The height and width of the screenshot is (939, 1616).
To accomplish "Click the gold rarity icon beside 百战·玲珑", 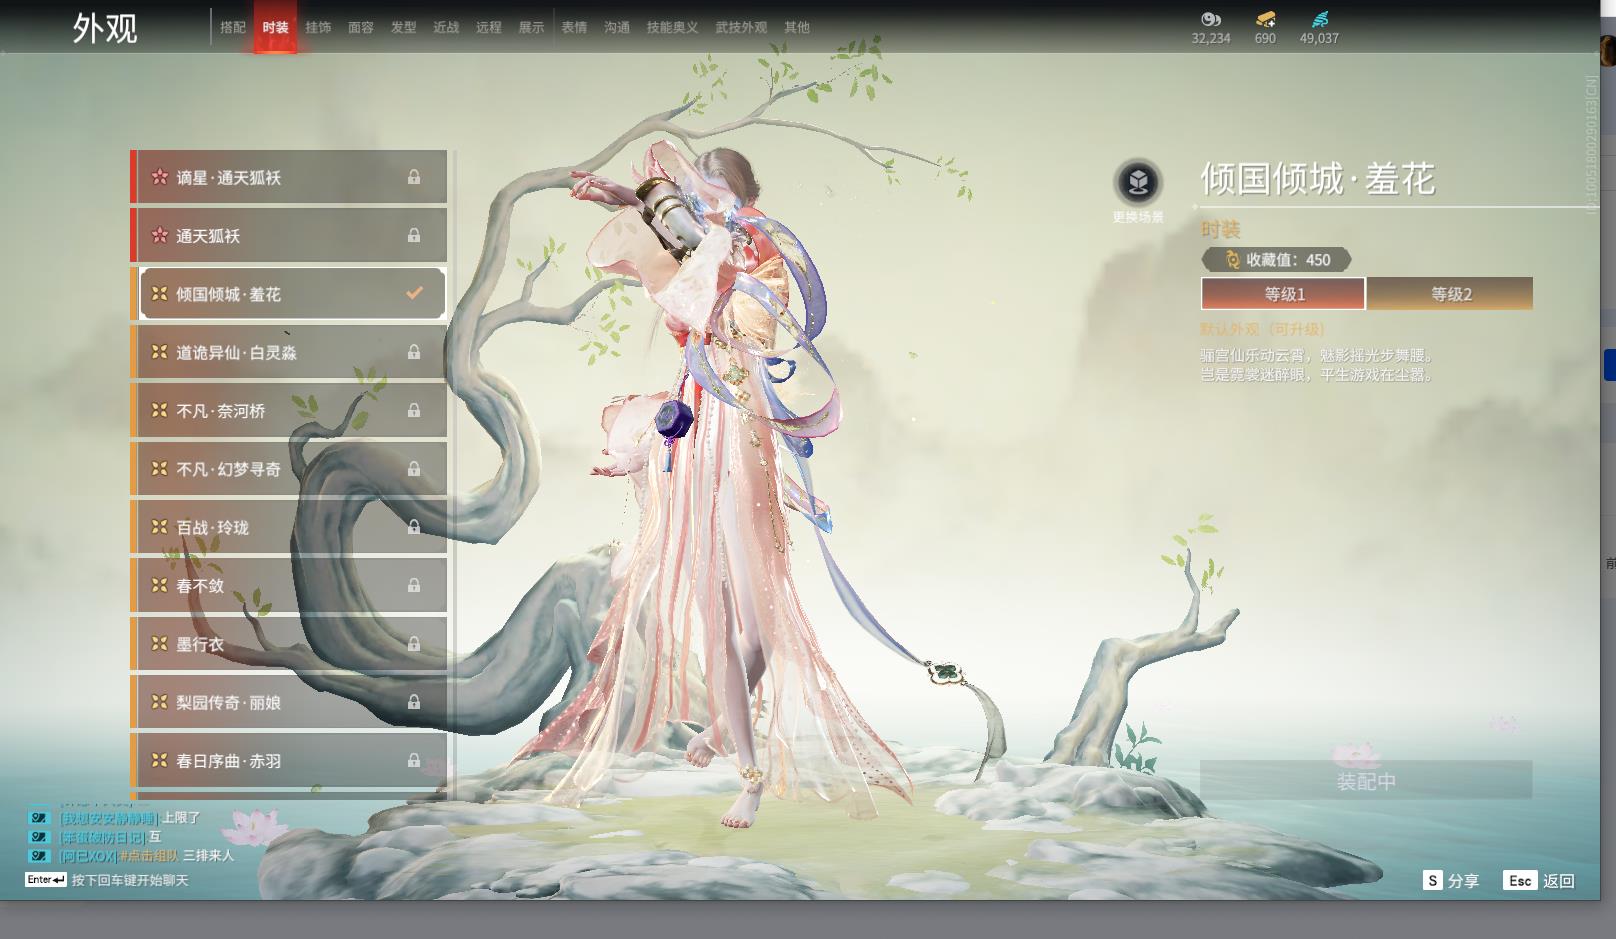I will tap(159, 527).
